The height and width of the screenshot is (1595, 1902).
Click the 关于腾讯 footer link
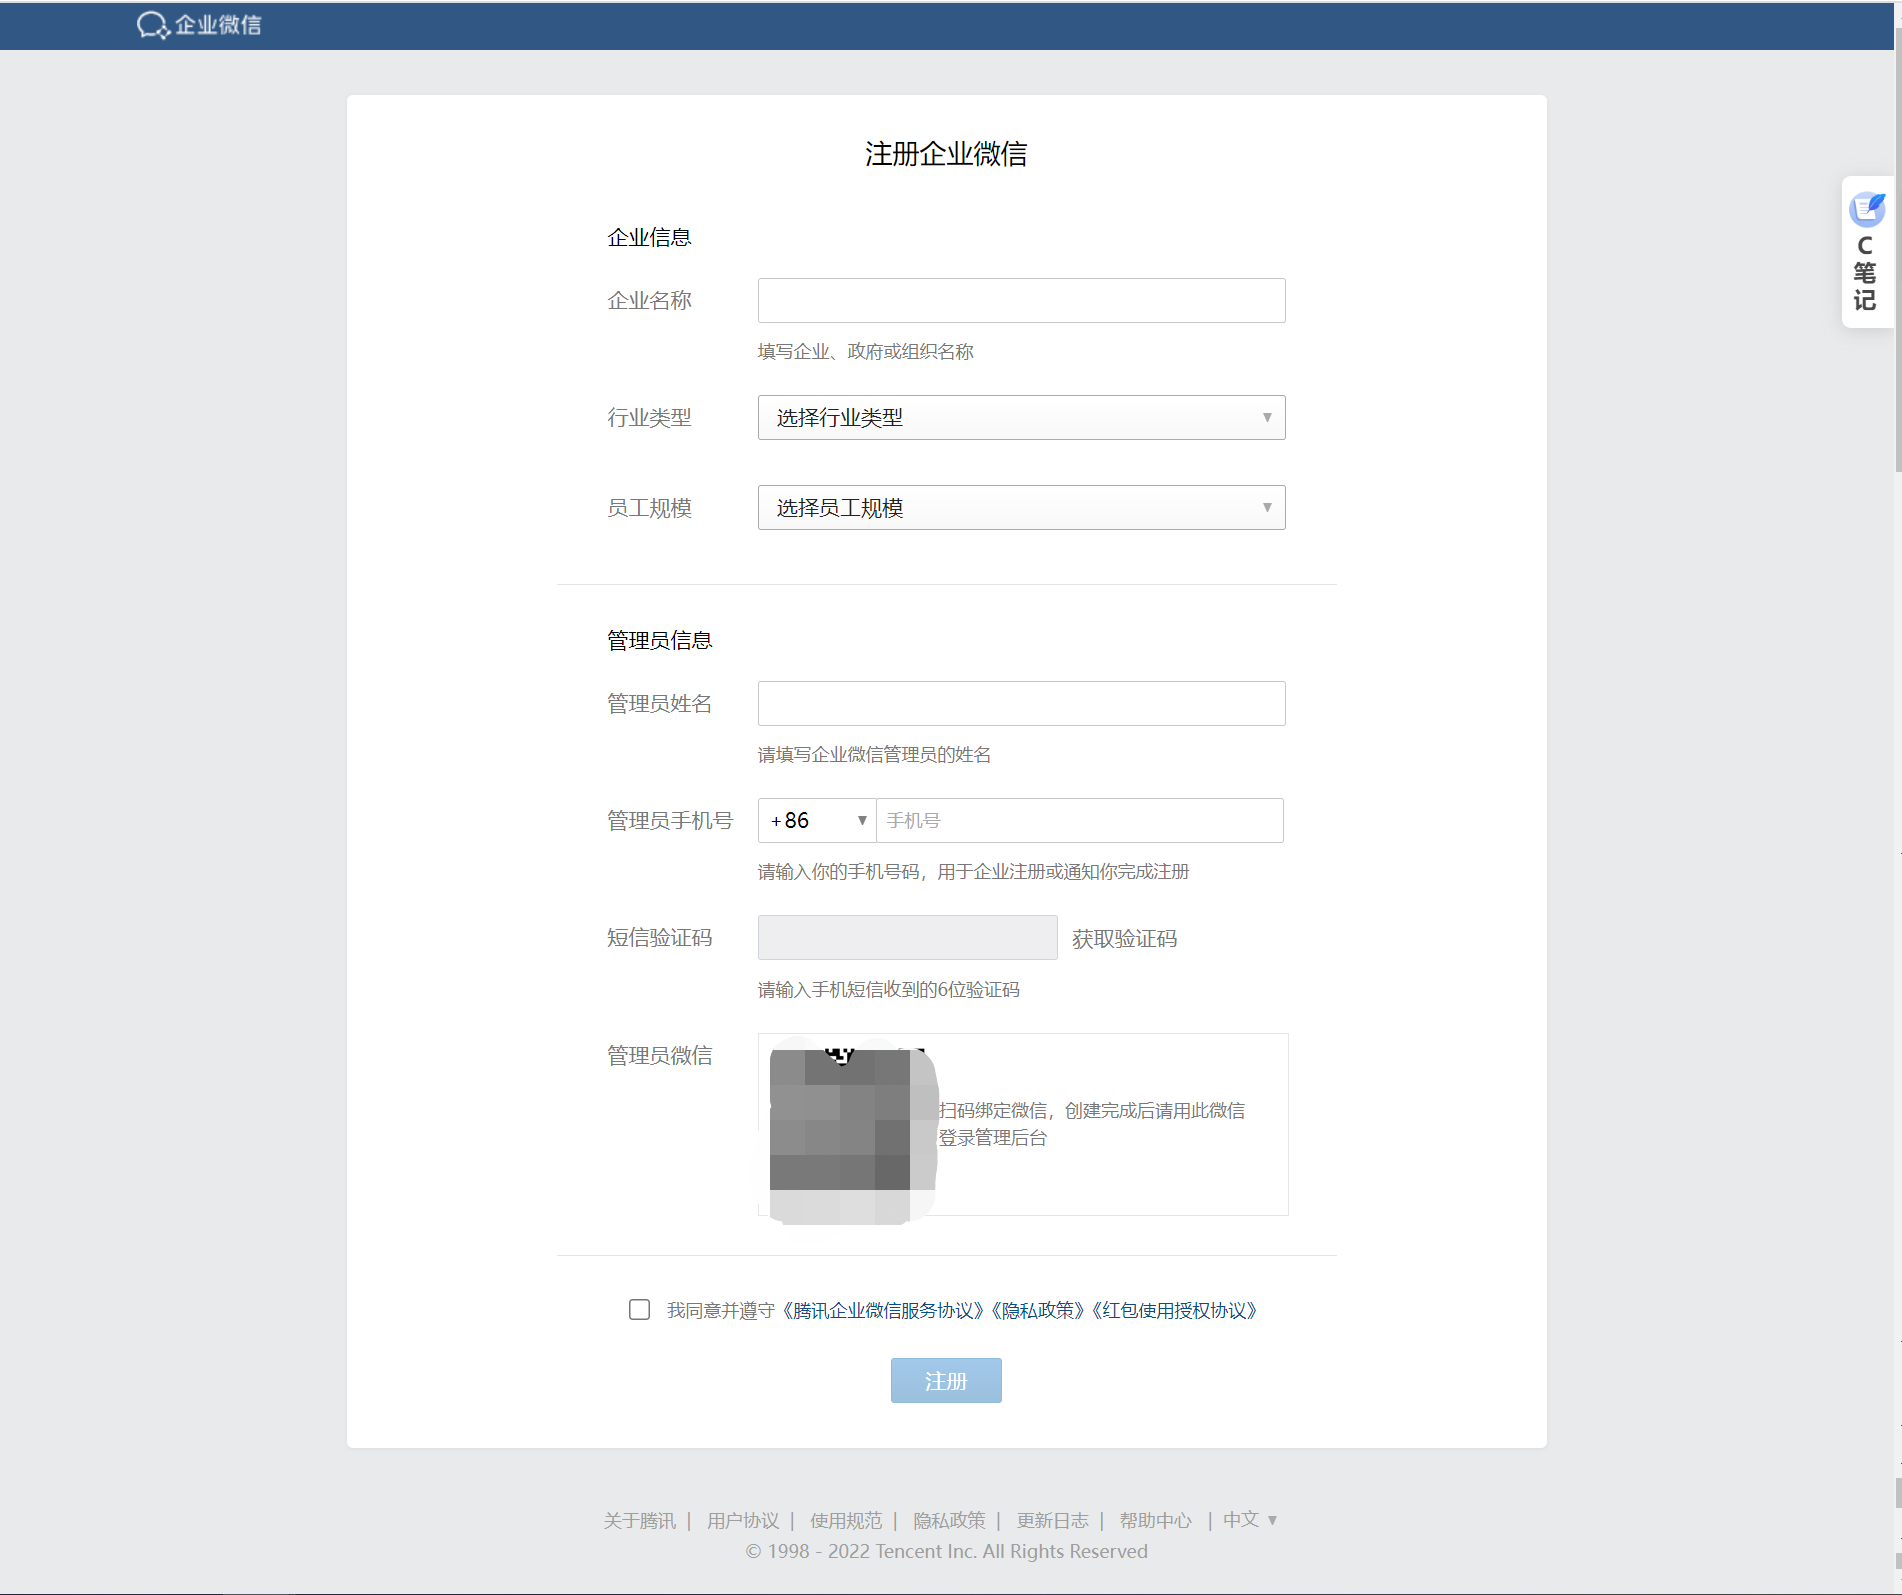(x=639, y=1520)
